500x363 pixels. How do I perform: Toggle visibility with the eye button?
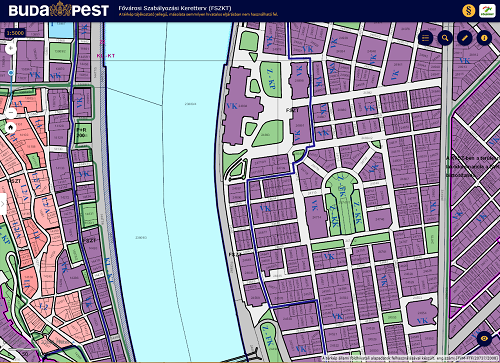point(484,339)
